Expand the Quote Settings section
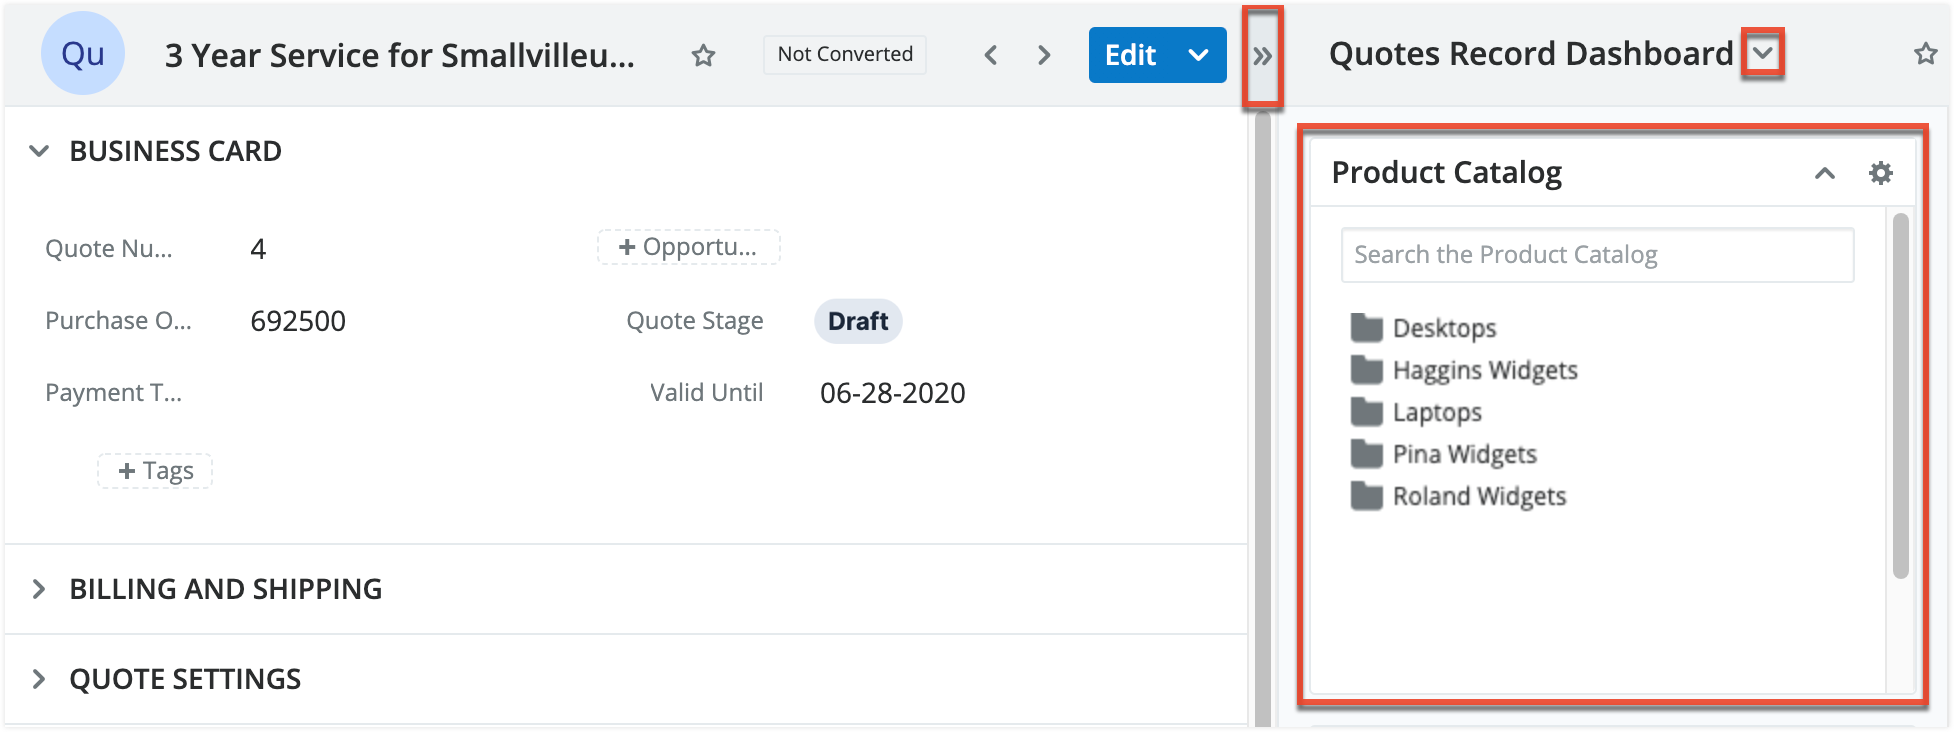The image size is (1954, 732). (x=39, y=679)
